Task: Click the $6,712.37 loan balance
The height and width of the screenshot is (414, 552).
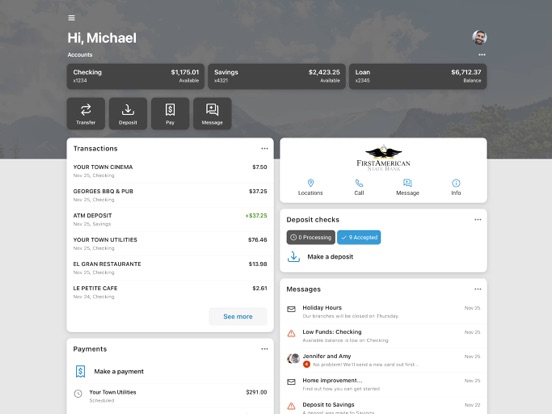Action: point(466,72)
